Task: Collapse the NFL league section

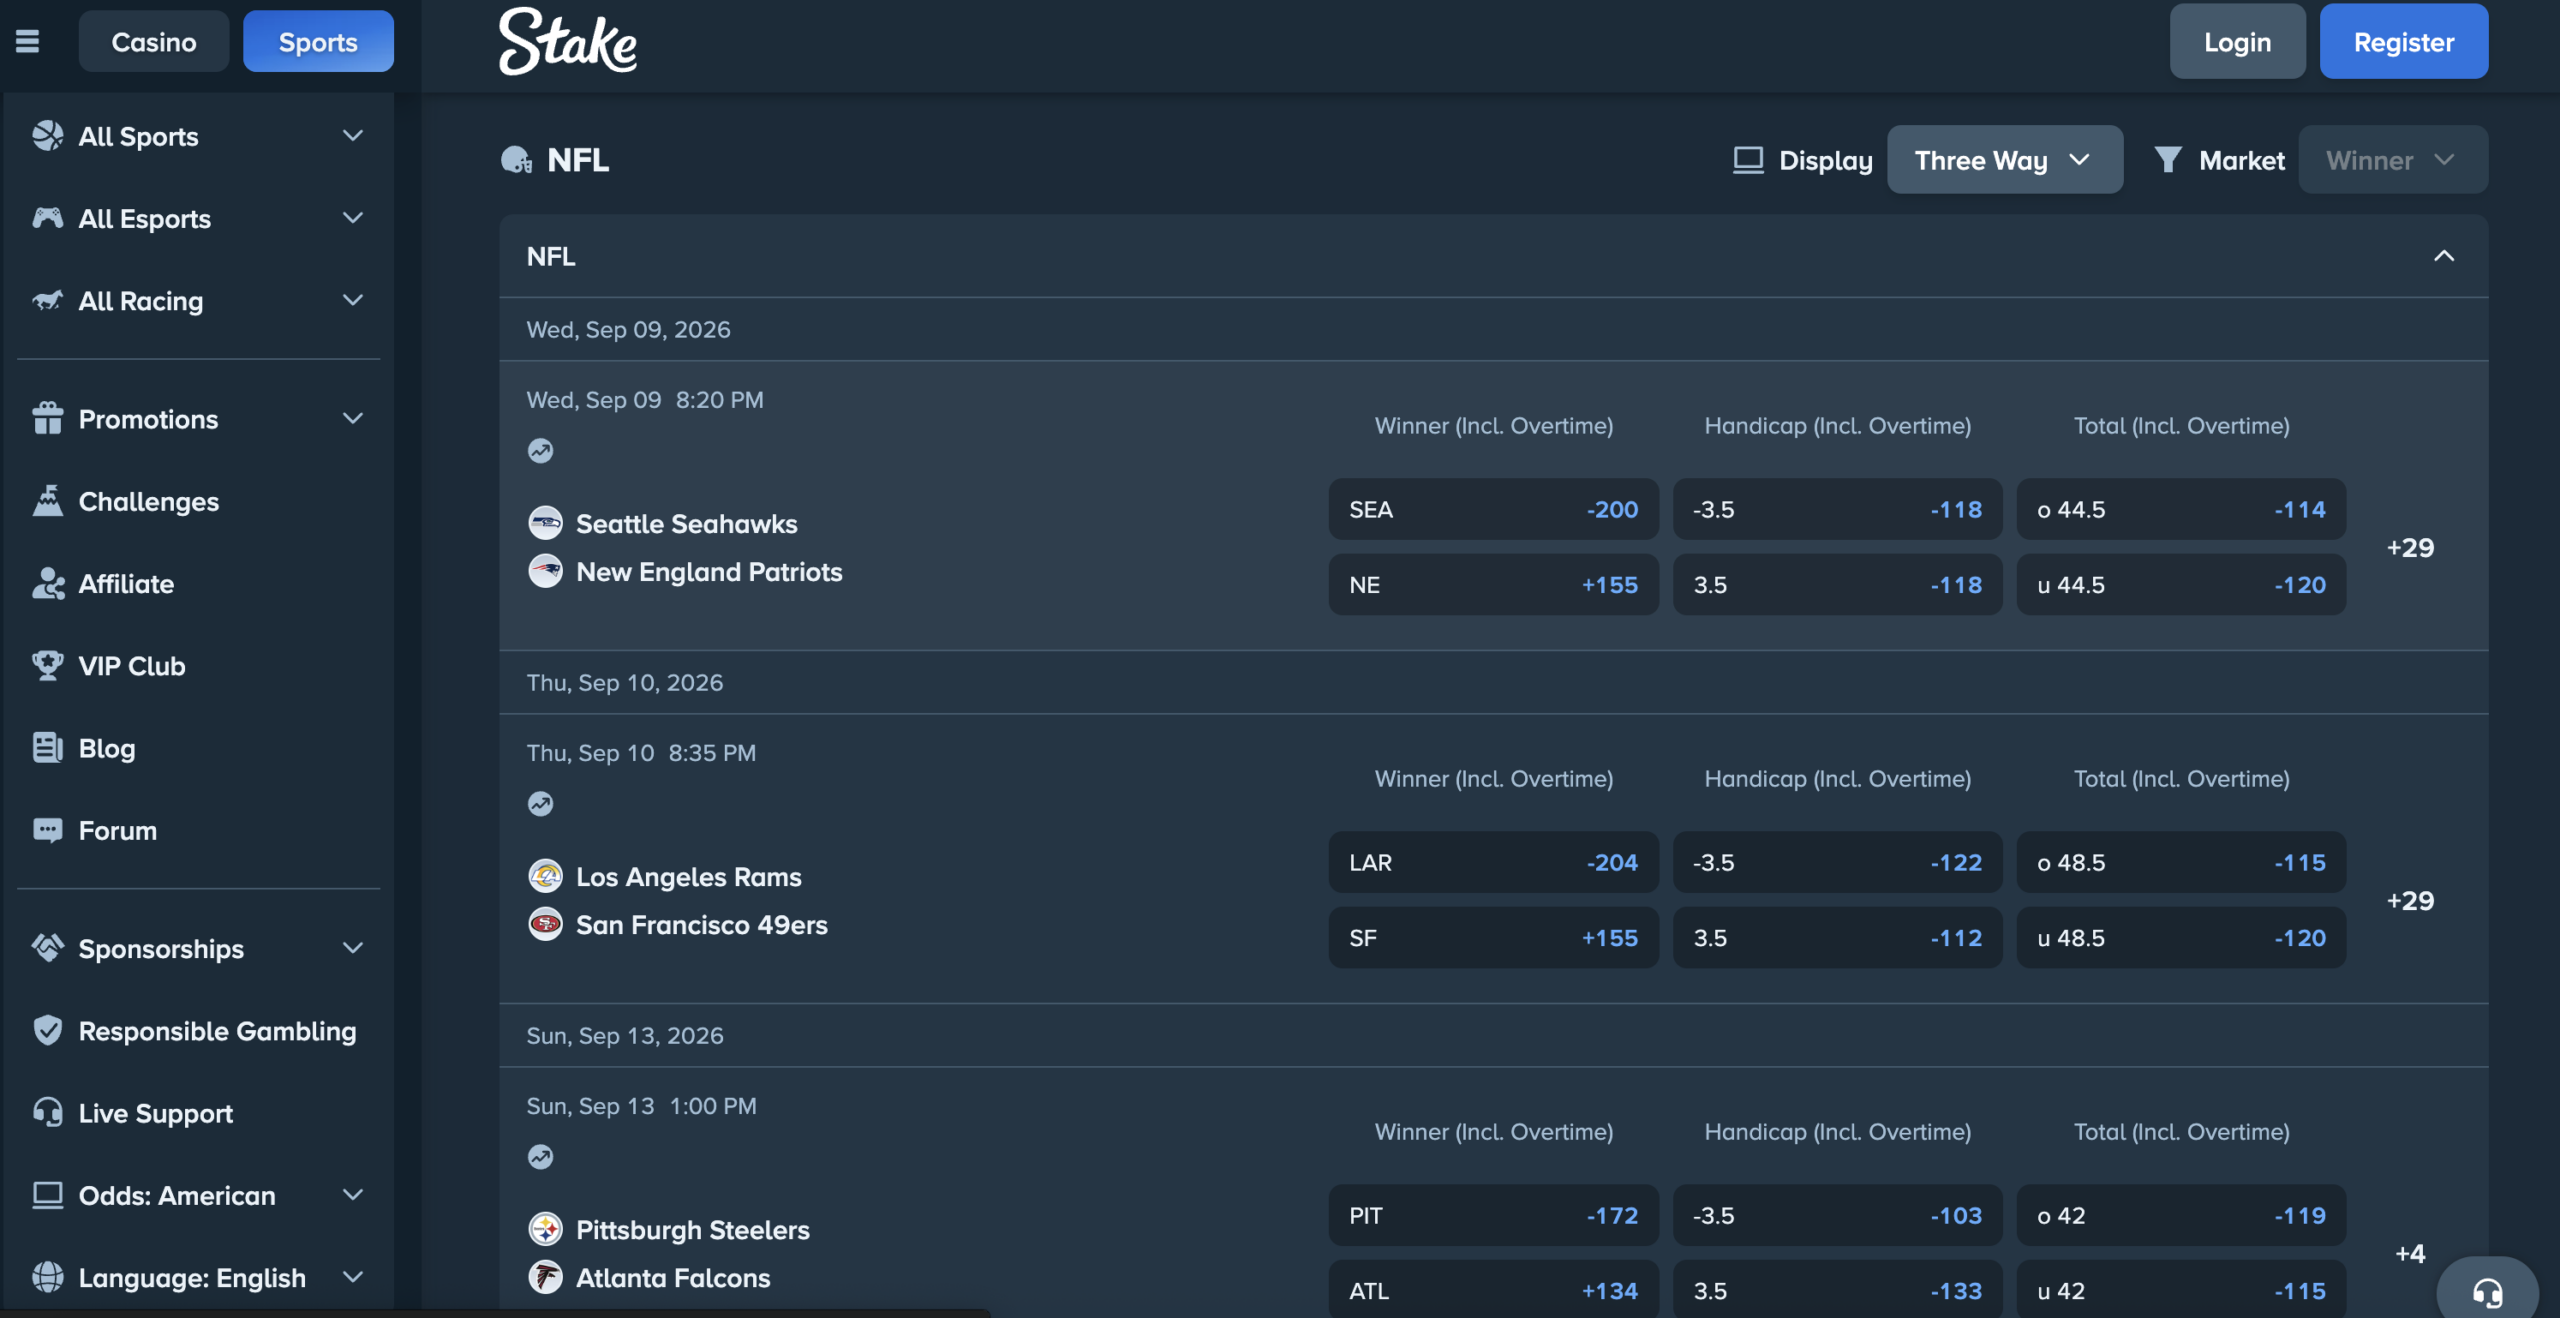Action: pyautogui.click(x=2443, y=256)
